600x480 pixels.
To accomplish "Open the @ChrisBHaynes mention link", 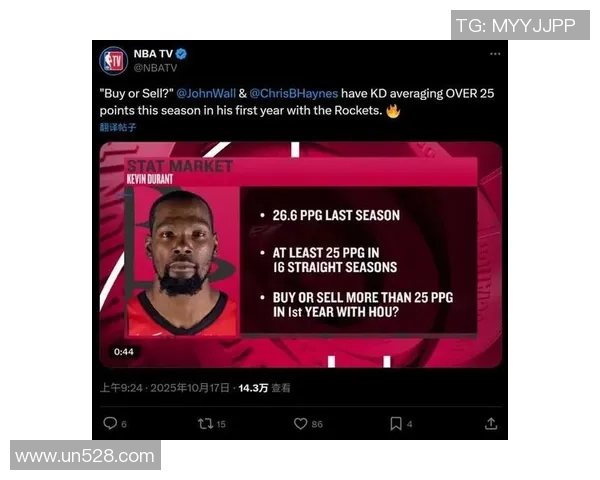I will [294, 93].
